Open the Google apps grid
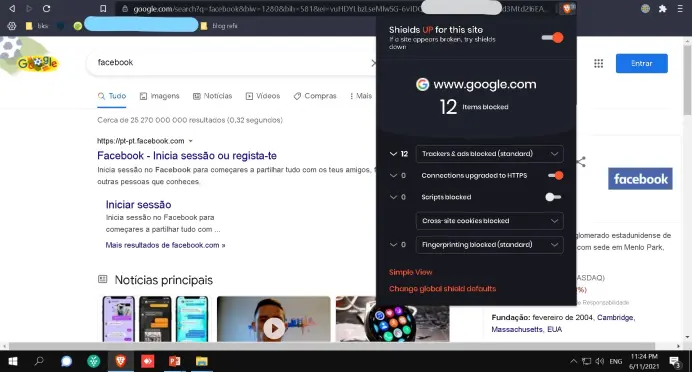Viewport: 692px width, 372px height. click(598, 64)
